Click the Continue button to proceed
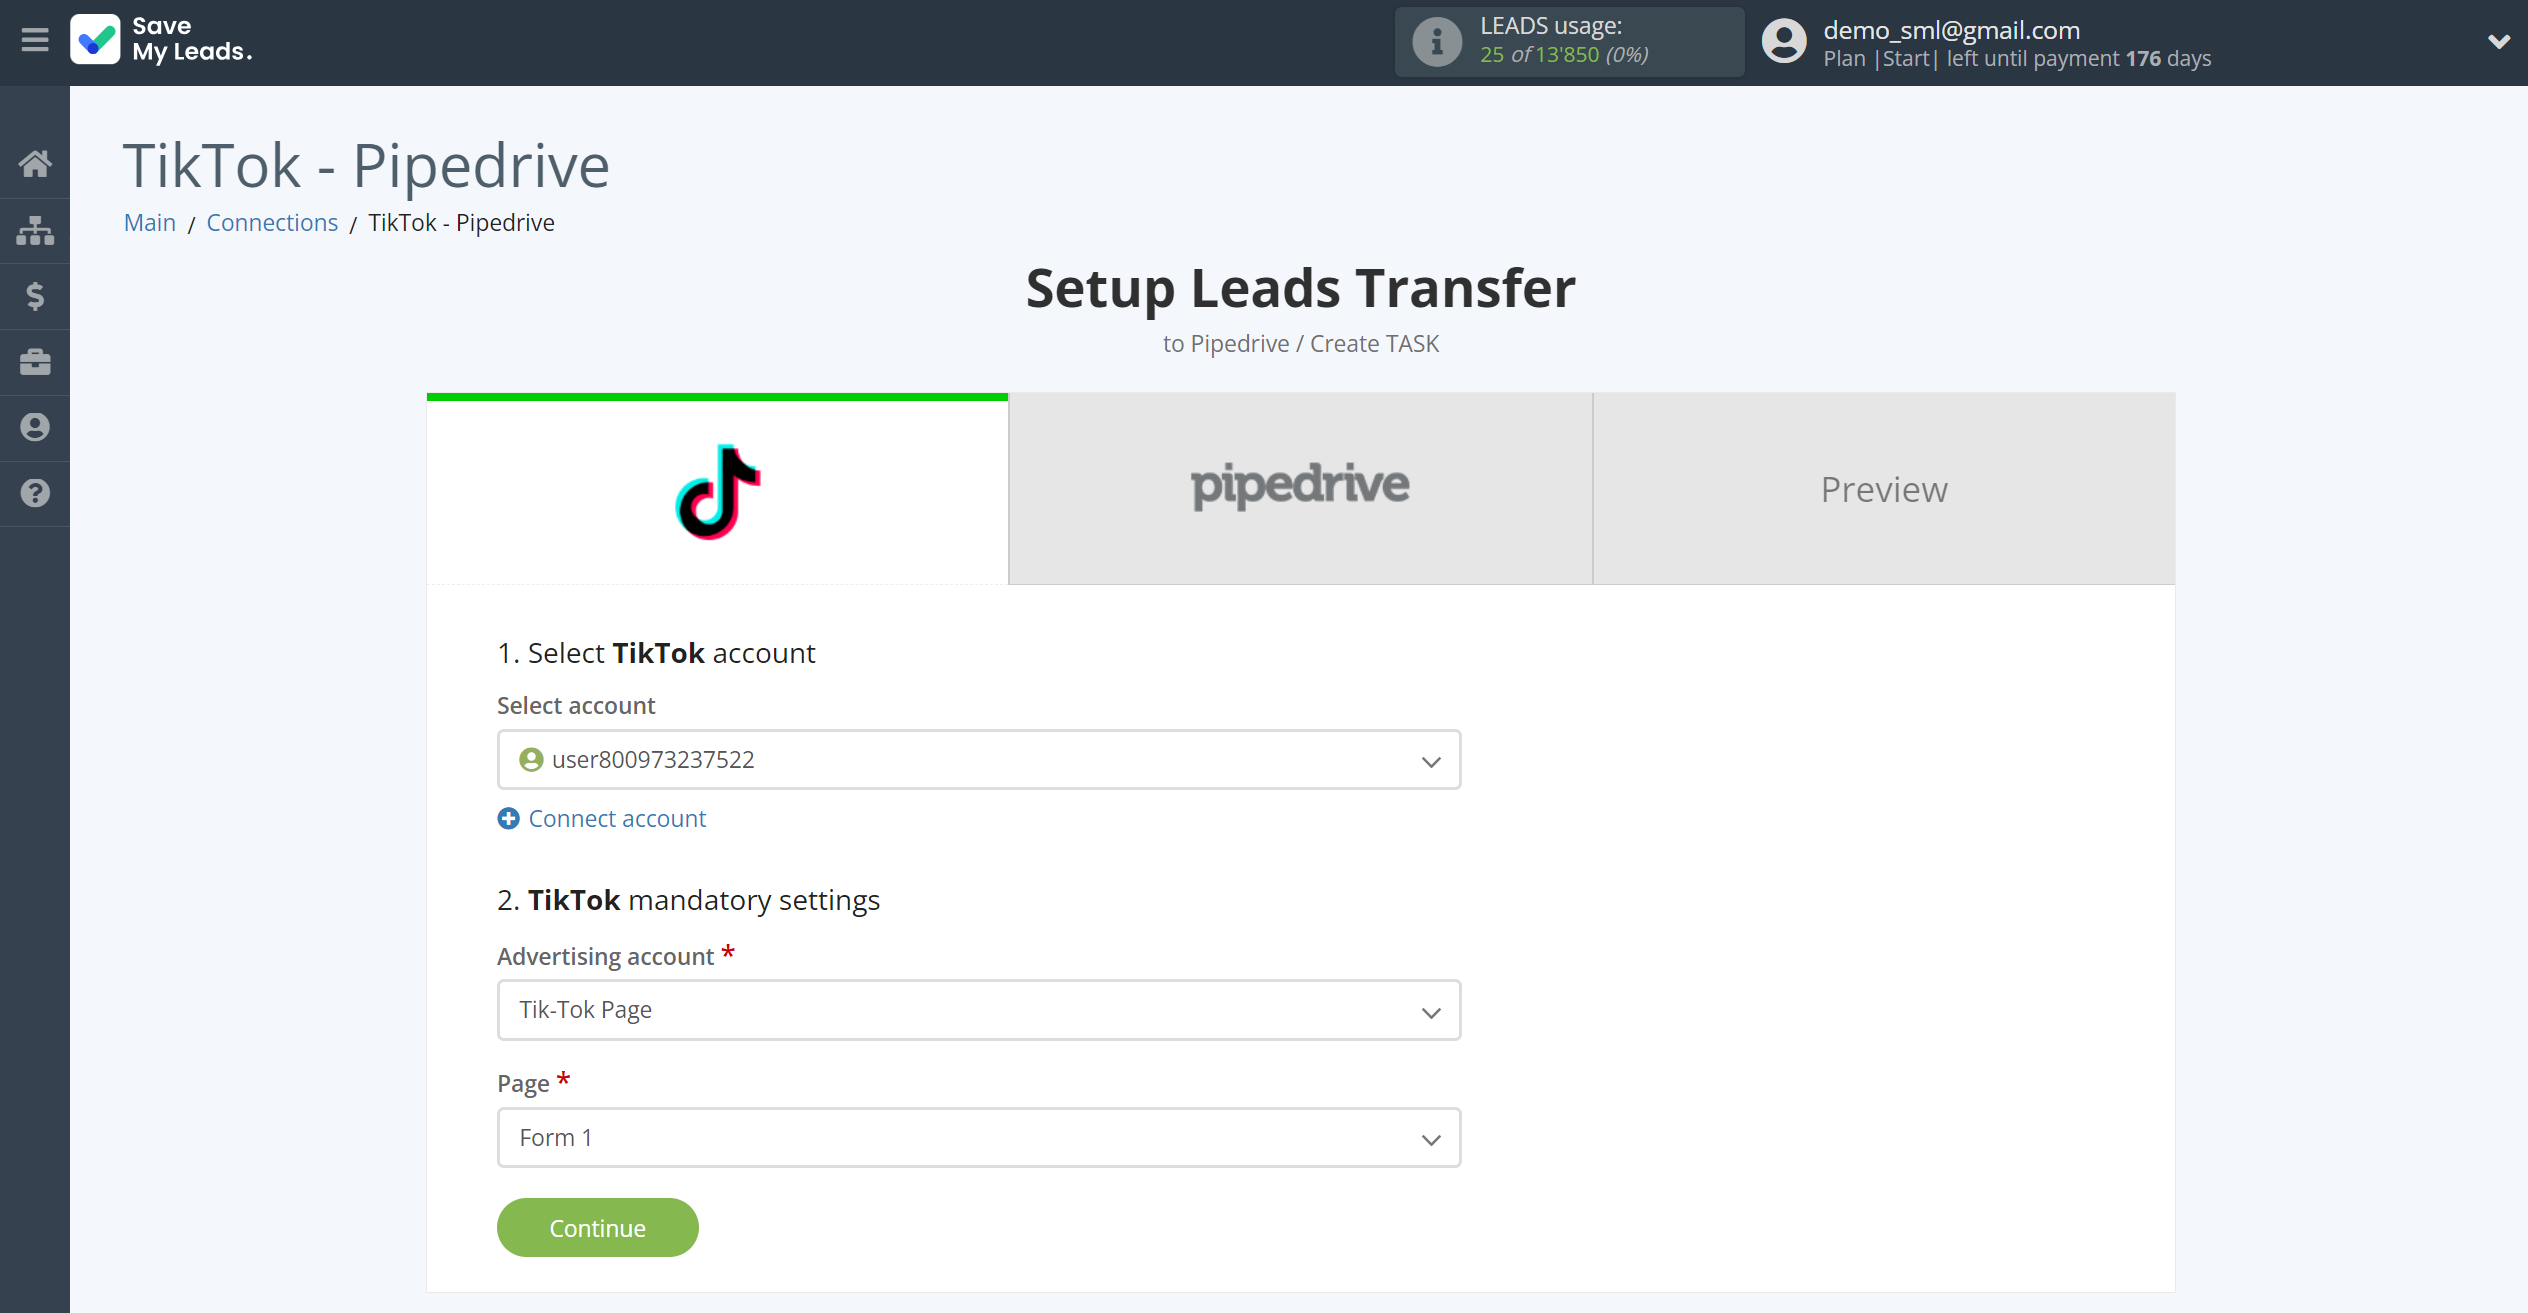The image size is (2528, 1313). point(597,1226)
